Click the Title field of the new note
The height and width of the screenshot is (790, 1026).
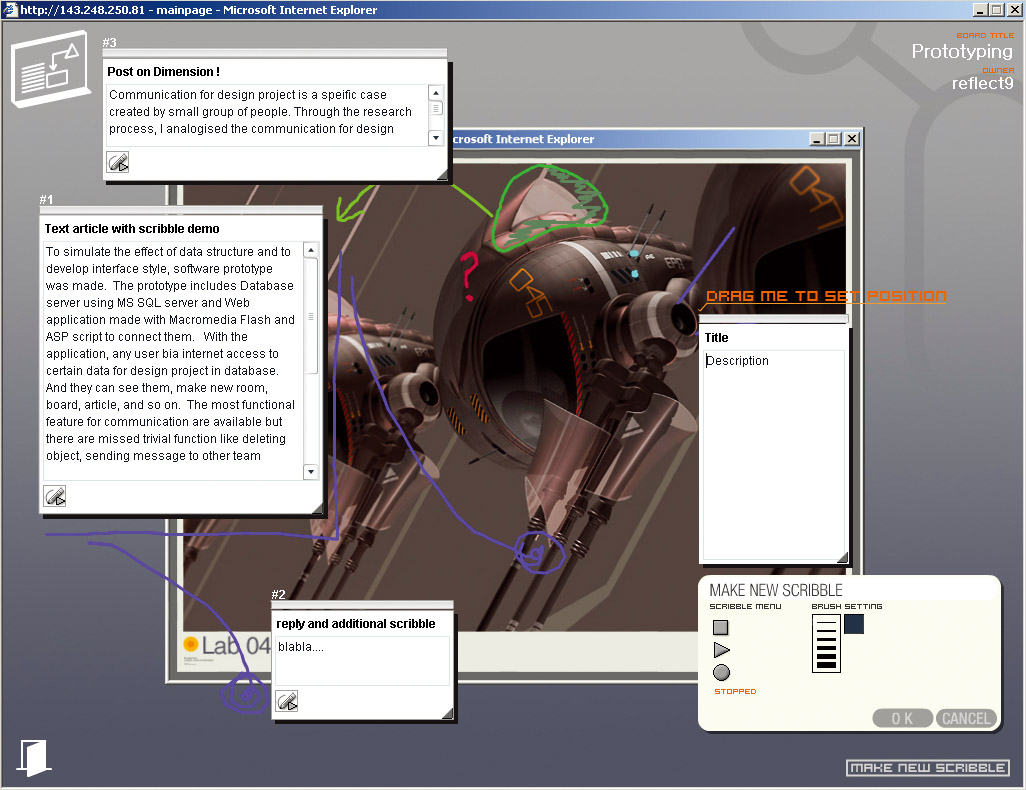(773, 338)
